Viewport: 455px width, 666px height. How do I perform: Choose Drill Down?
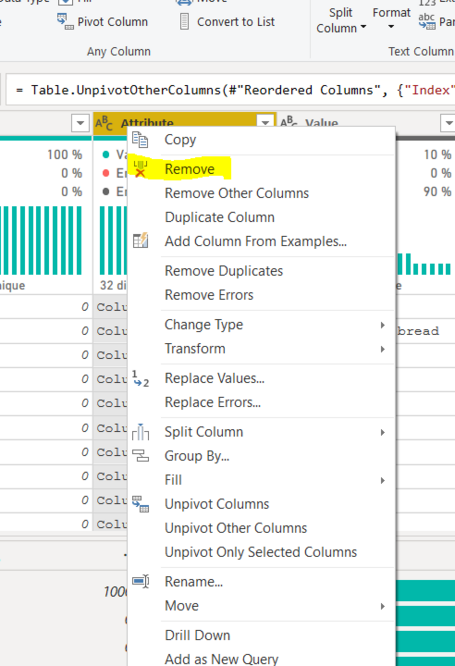pyautogui.click(x=198, y=635)
